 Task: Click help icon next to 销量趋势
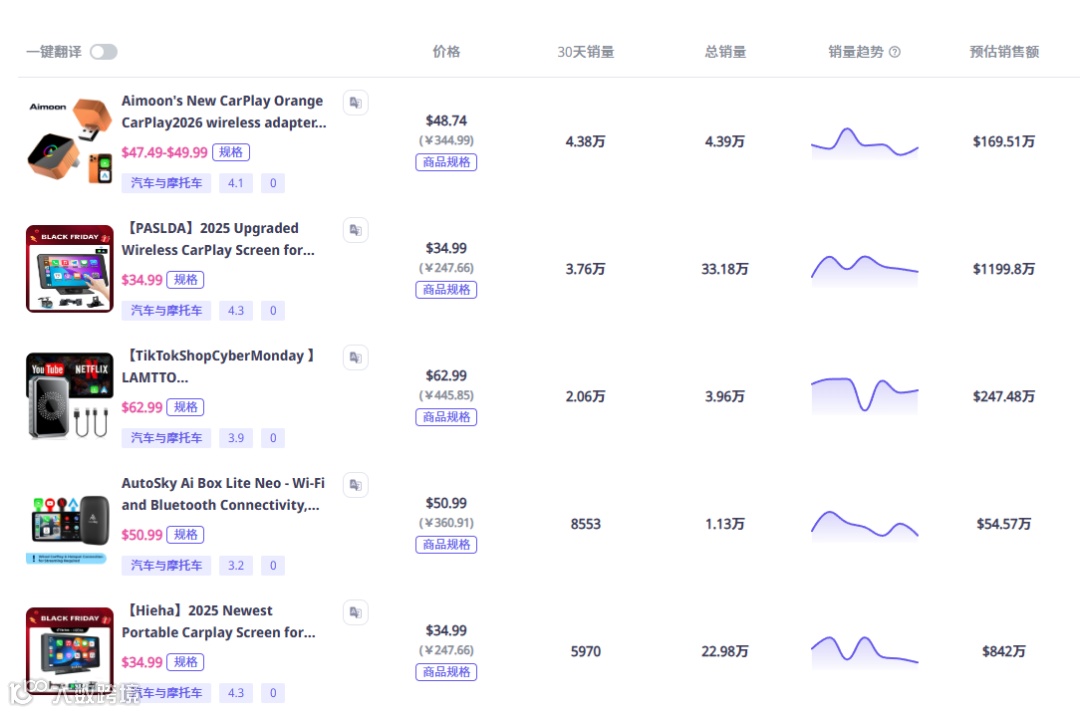(895, 52)
